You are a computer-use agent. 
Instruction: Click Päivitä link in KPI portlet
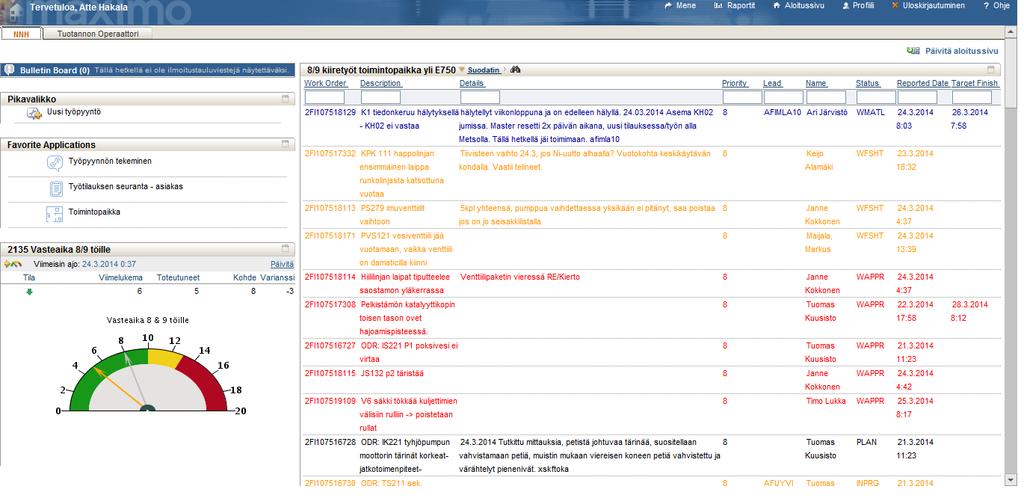[x=282, y=264]
